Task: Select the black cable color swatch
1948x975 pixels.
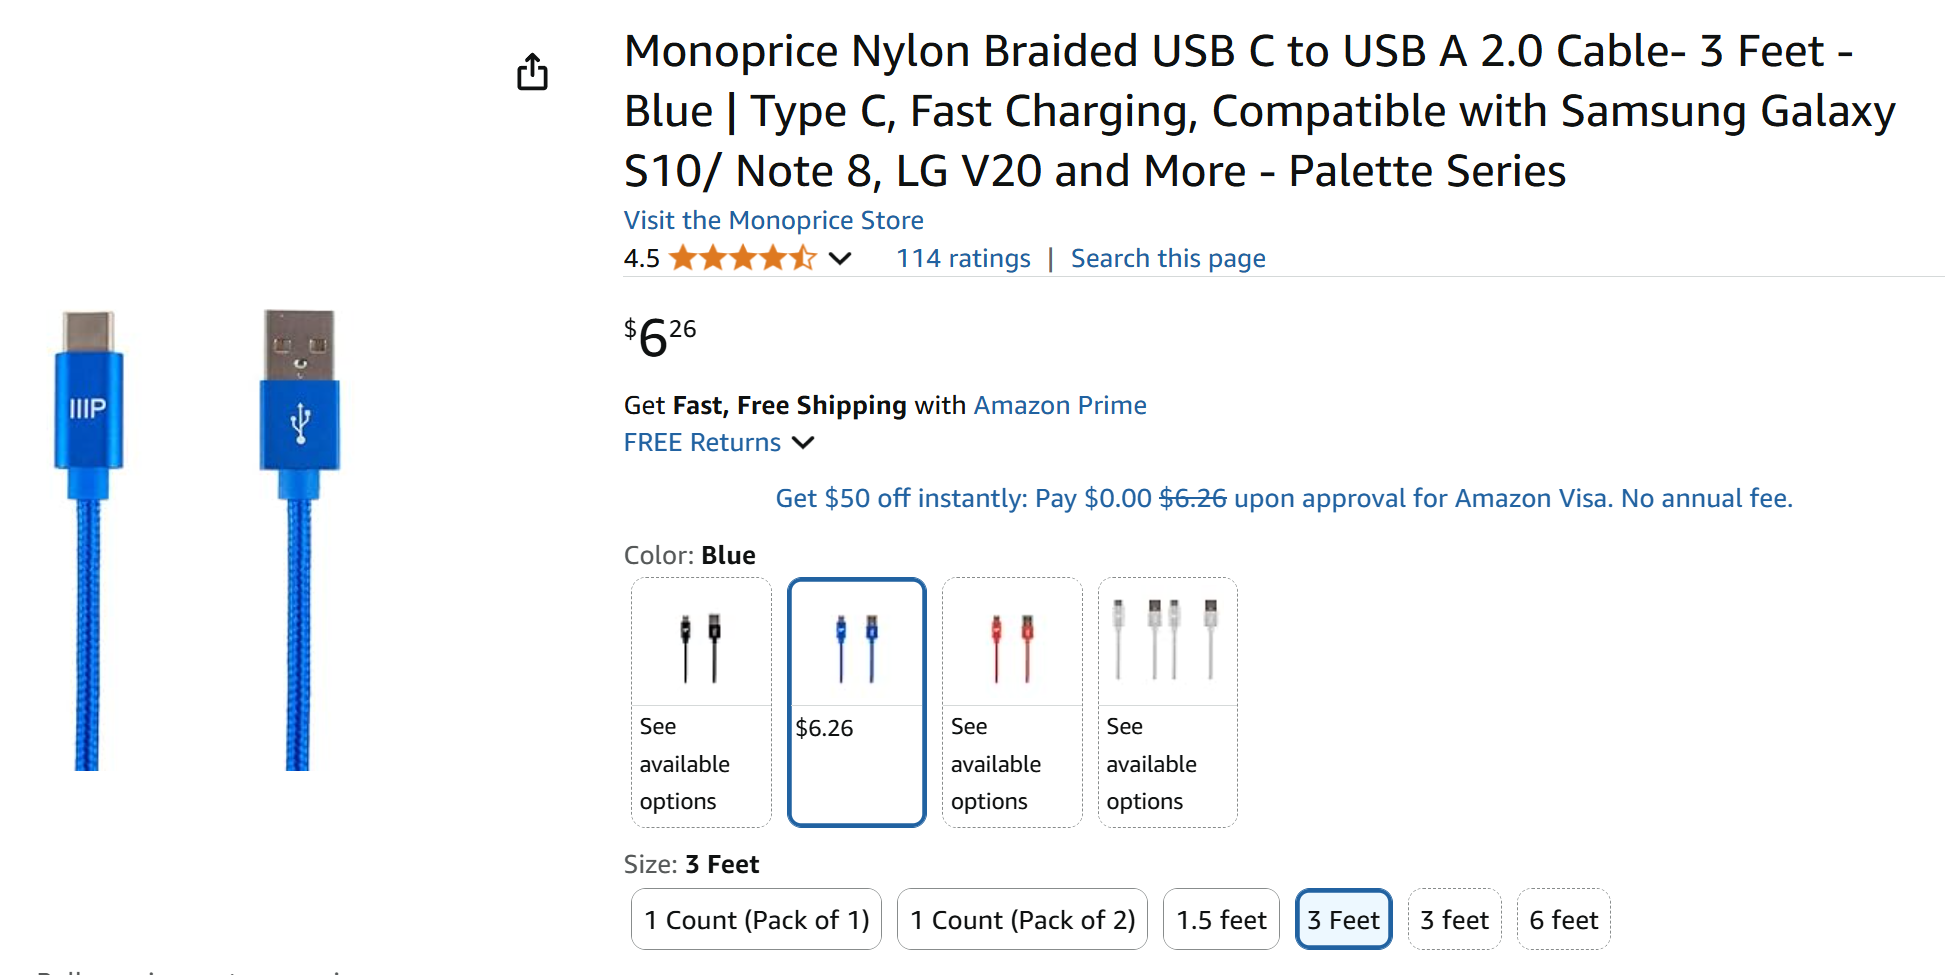Action: pyautogui.click(x=701, y=702)
